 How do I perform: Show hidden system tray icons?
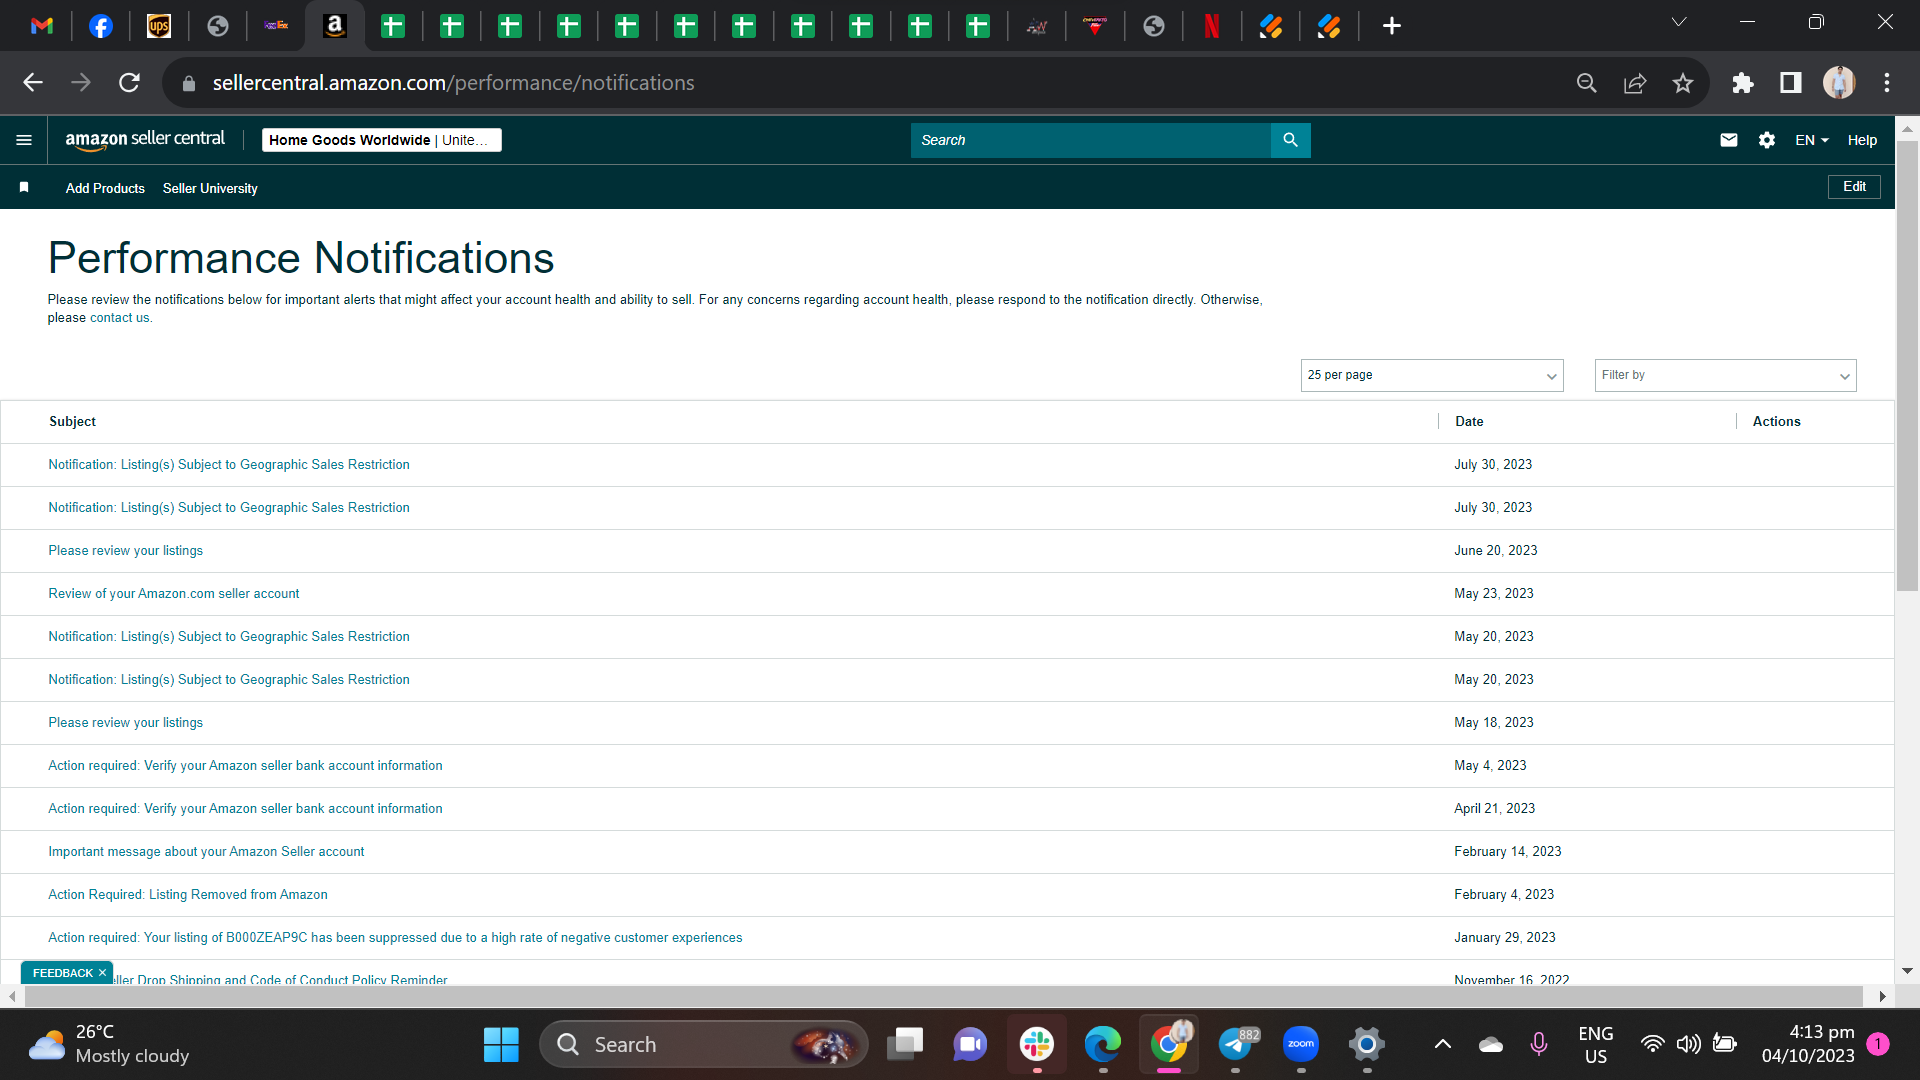point(1442,1045)
